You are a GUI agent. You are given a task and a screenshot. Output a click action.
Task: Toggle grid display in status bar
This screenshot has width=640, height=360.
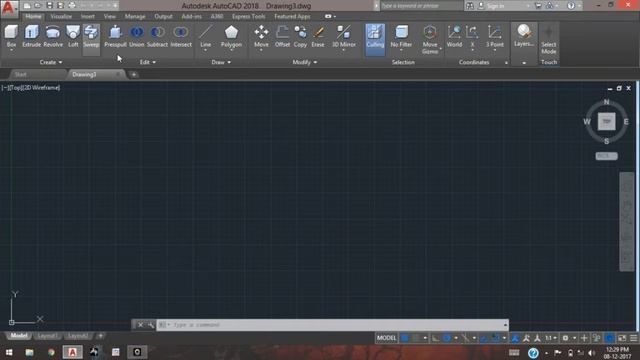(x=404, y=338)
